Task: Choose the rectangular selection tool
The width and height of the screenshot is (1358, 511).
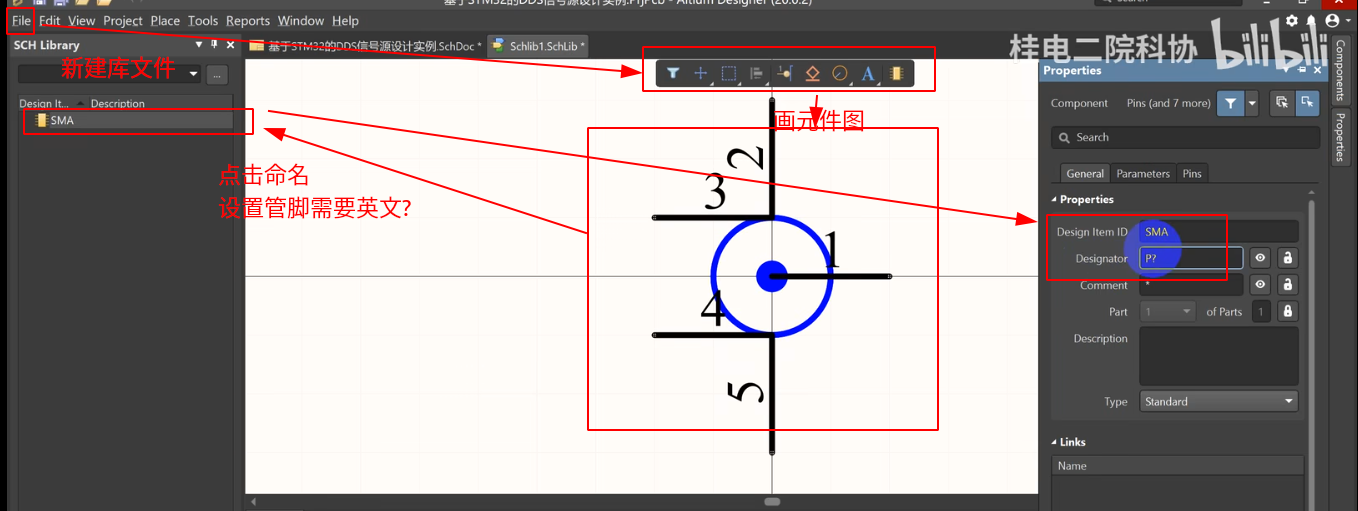Action: (x=729, y=73)
